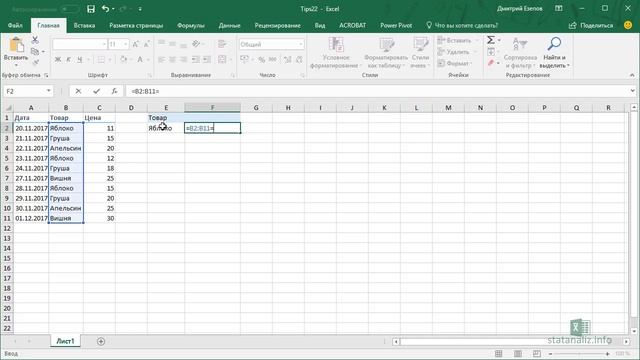Click the Name Box showing F2
Viewport: 640px width, 360px height.
[28, 91]
